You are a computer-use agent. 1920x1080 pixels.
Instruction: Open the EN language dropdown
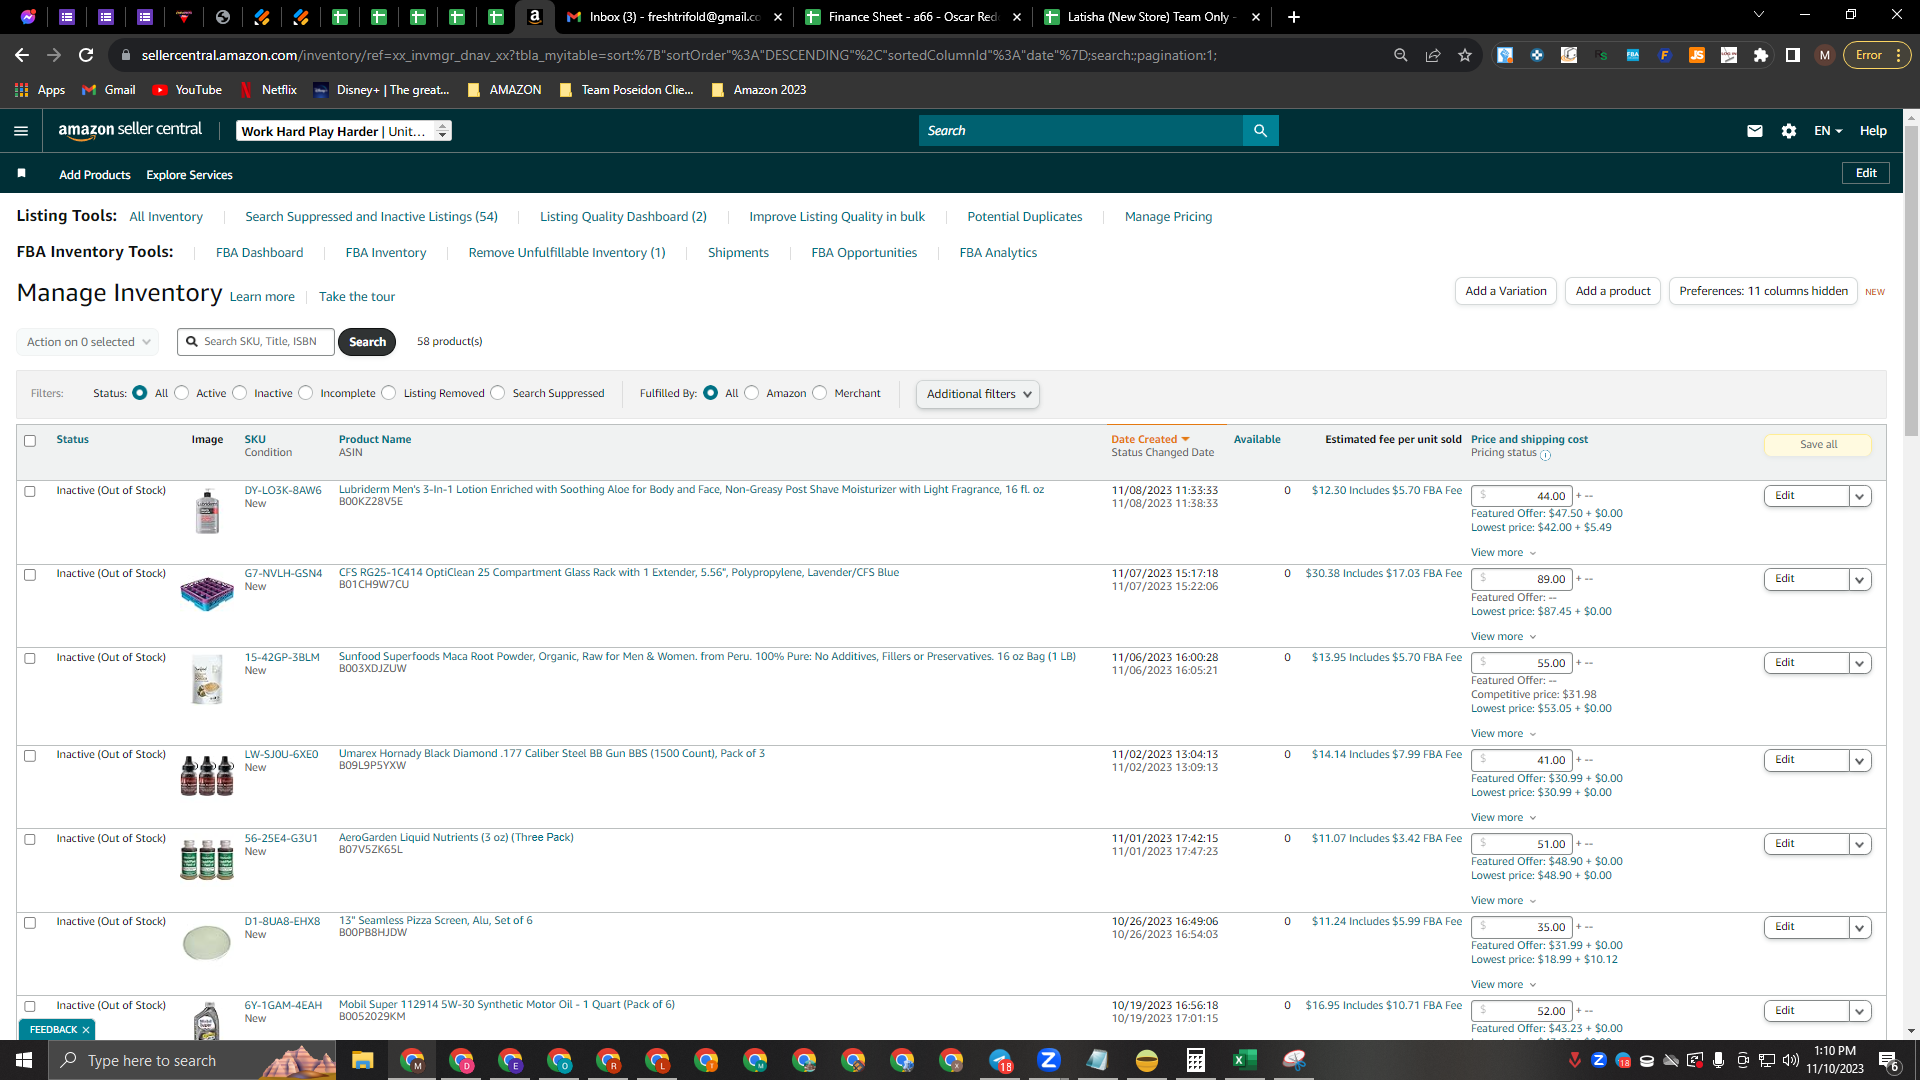[x=1828, y=131]
